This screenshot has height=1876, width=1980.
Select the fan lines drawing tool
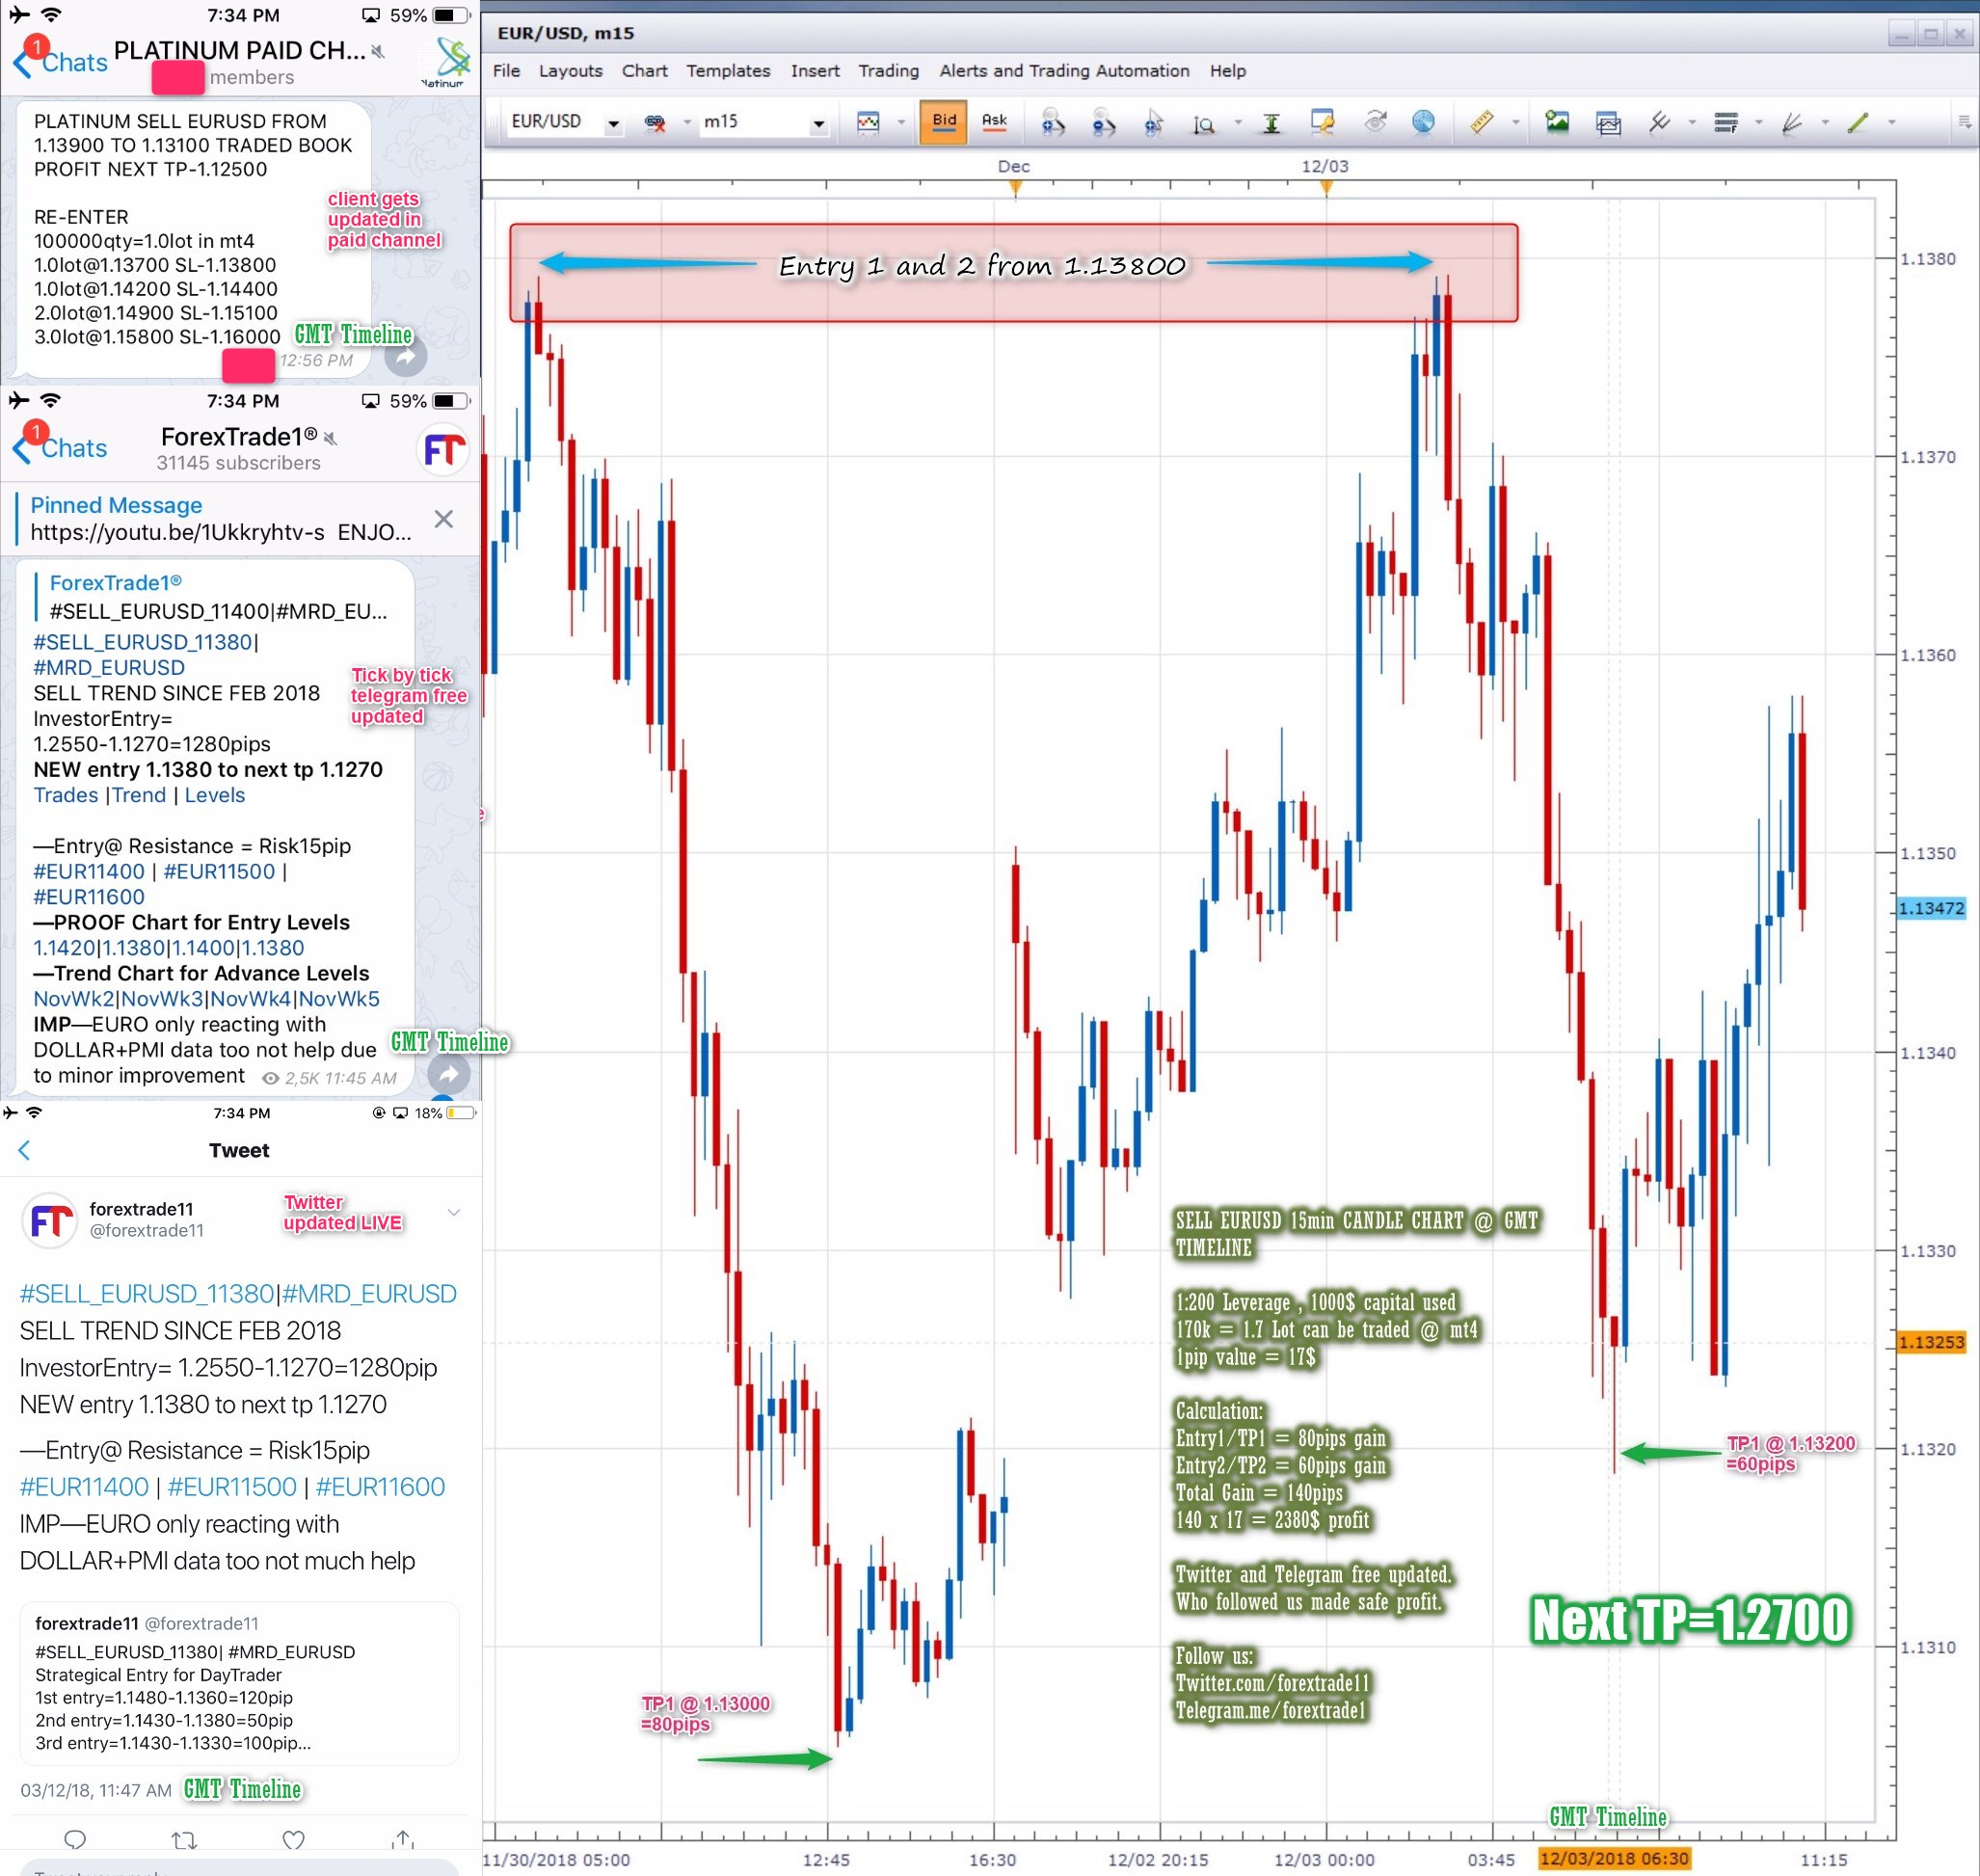click(1792, 122)
